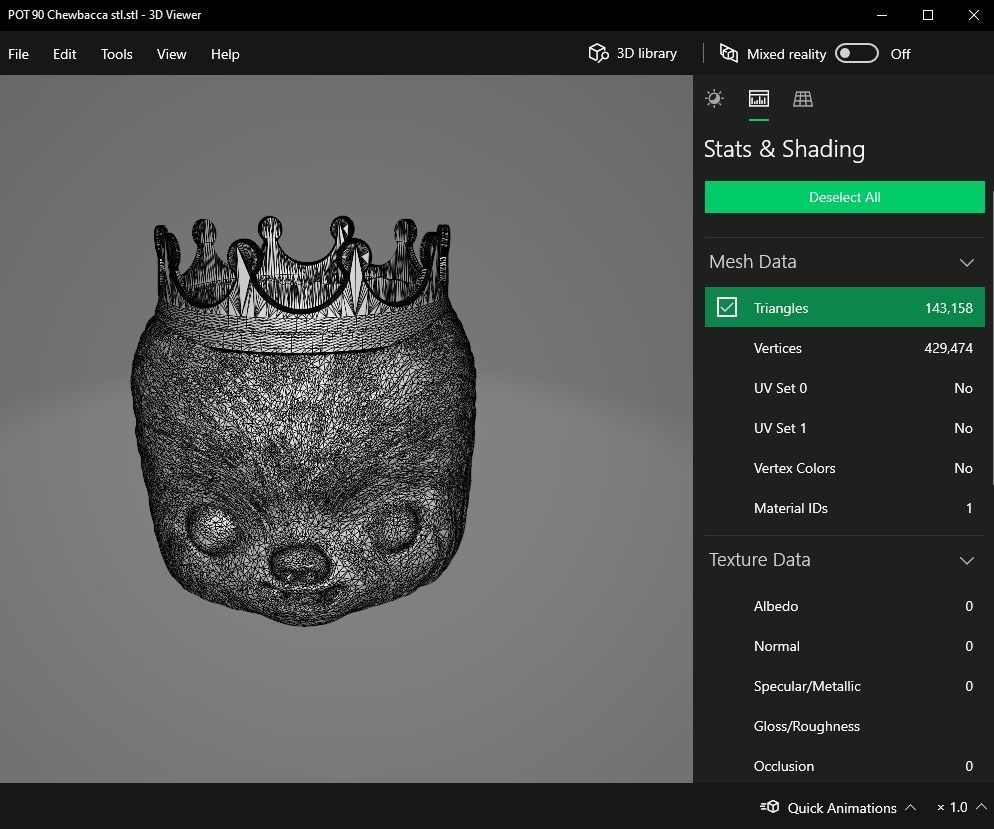Open the Help menu
Viewport: 994px width, 829px height.
point(225,54)
